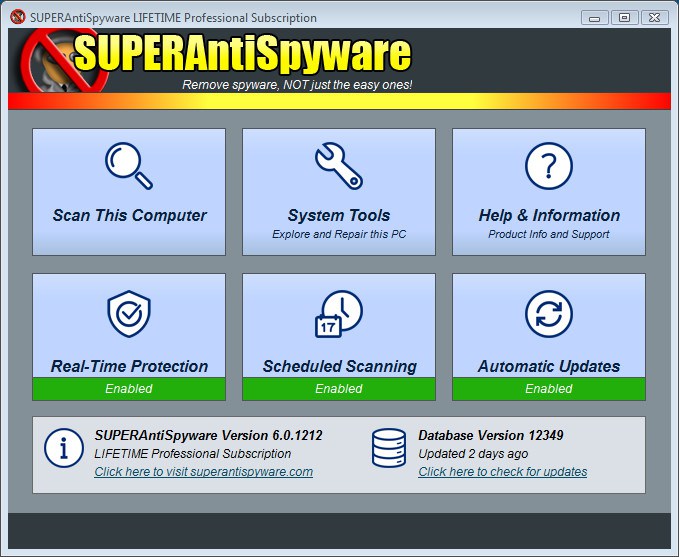Open Scan This Computer label
The image size is (679, 557).
click(129, 215)
